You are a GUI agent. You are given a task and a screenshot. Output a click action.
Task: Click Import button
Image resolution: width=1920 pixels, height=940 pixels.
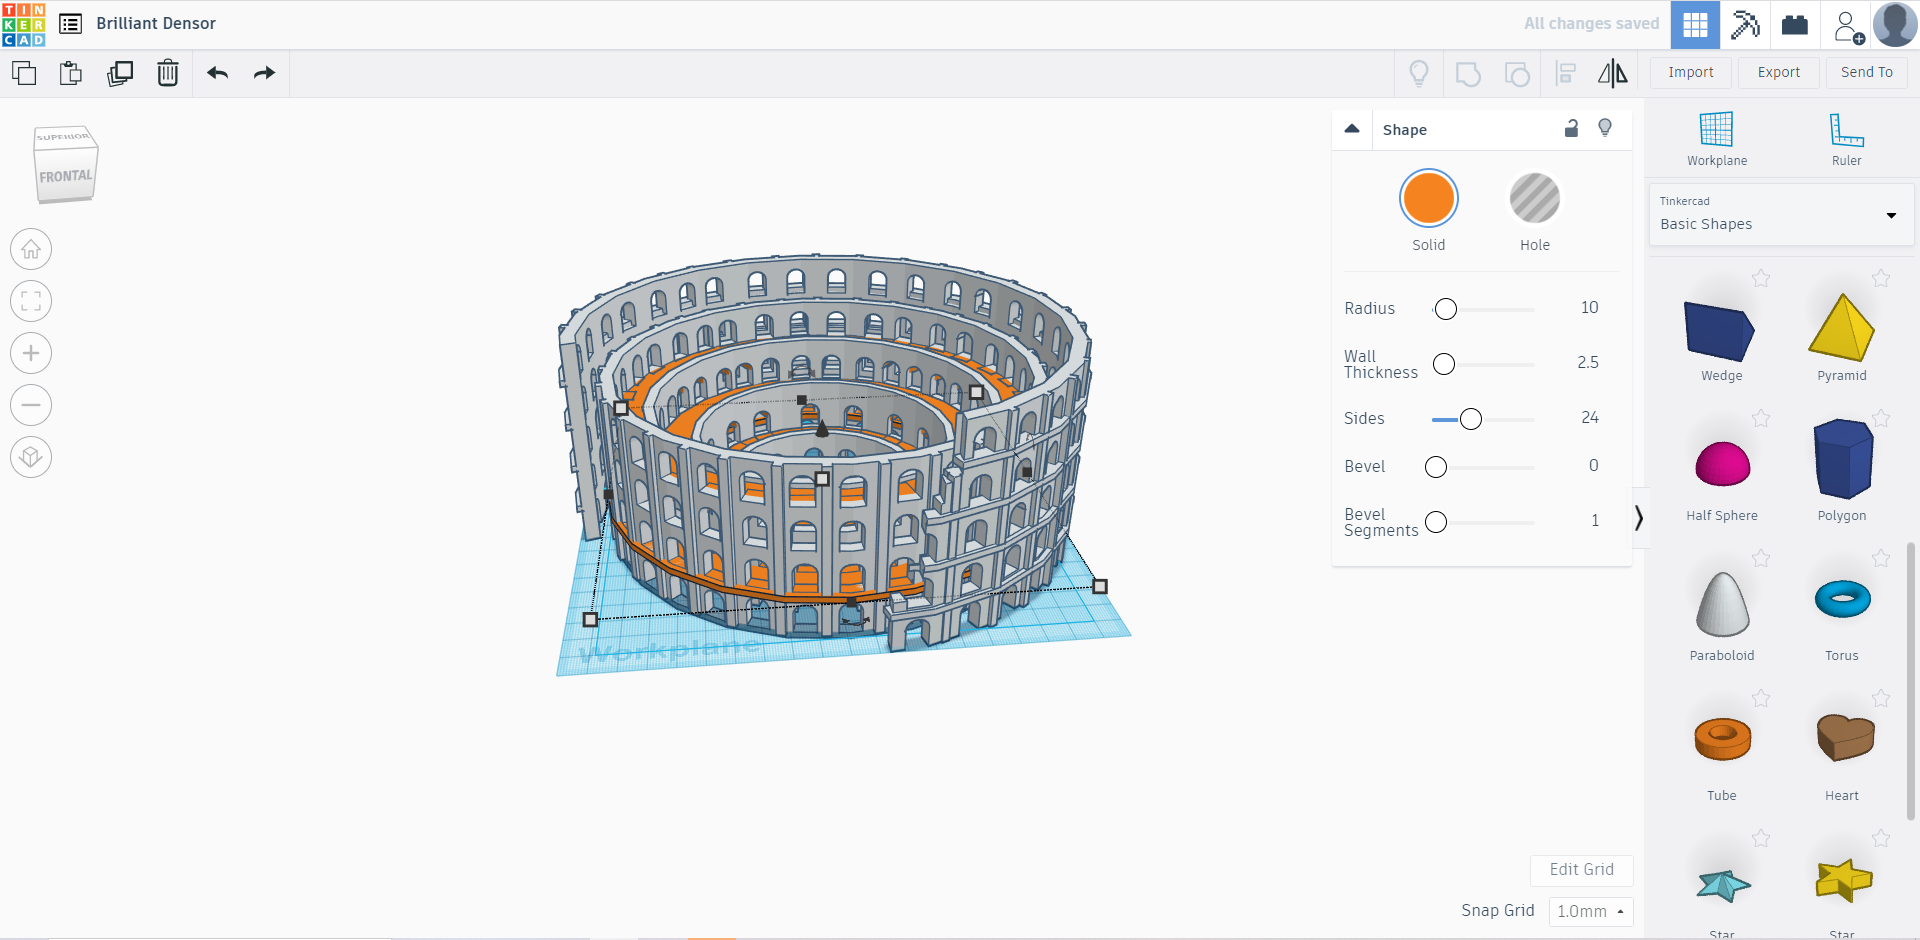tap(1691, 73)
